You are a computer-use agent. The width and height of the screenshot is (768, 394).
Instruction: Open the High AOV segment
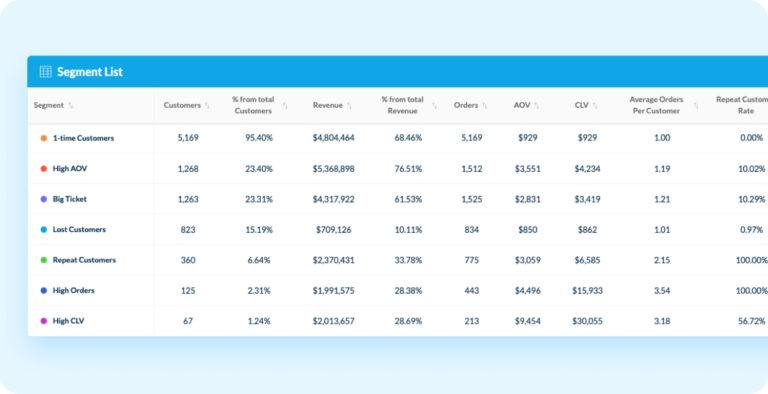point(70,169)
